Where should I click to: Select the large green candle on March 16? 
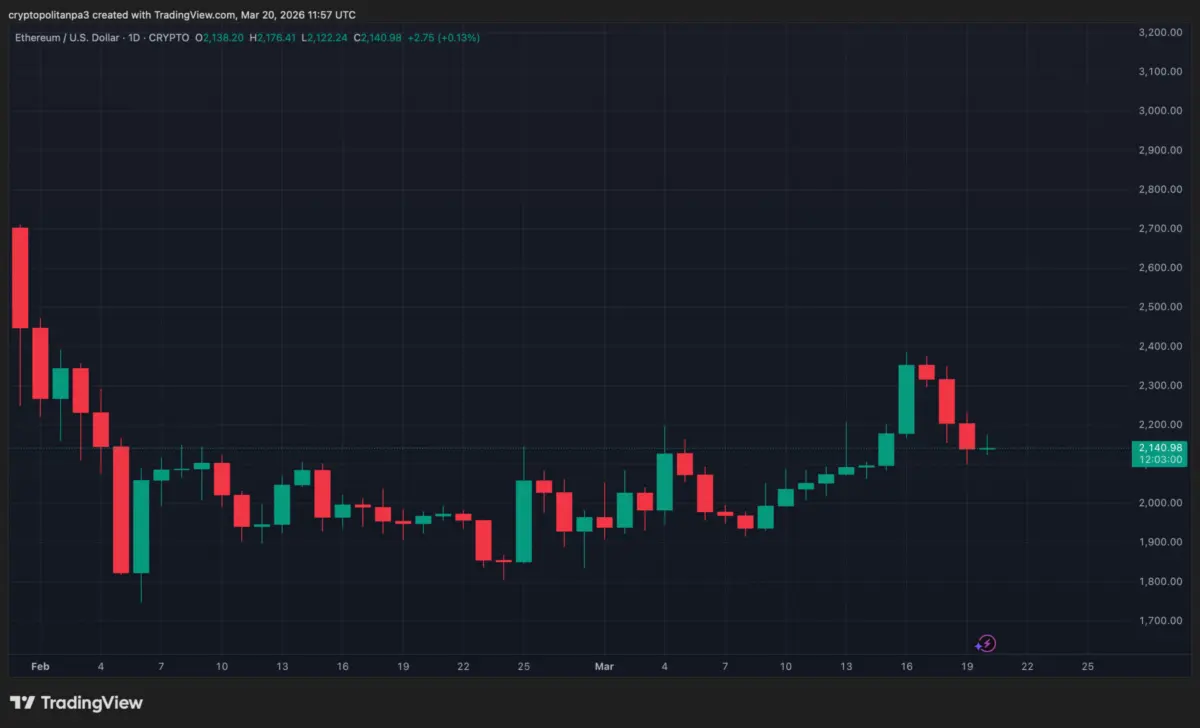click(x=906, y=399)
